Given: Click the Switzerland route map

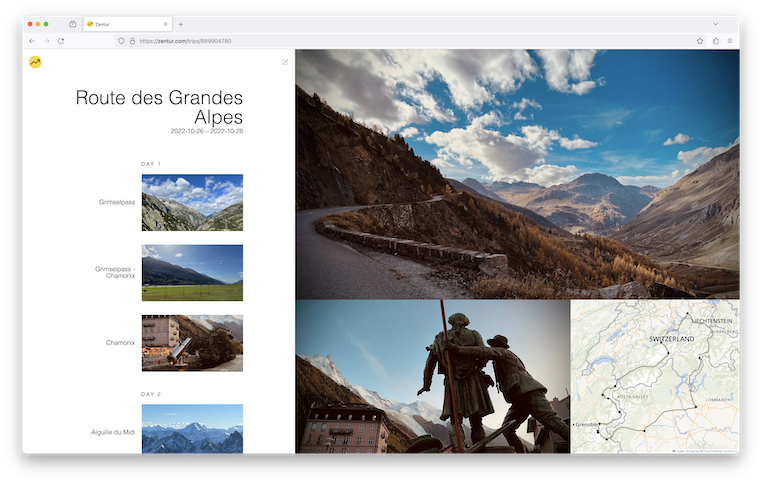Looking at the screenshot, I should click(x=655, y=377).
